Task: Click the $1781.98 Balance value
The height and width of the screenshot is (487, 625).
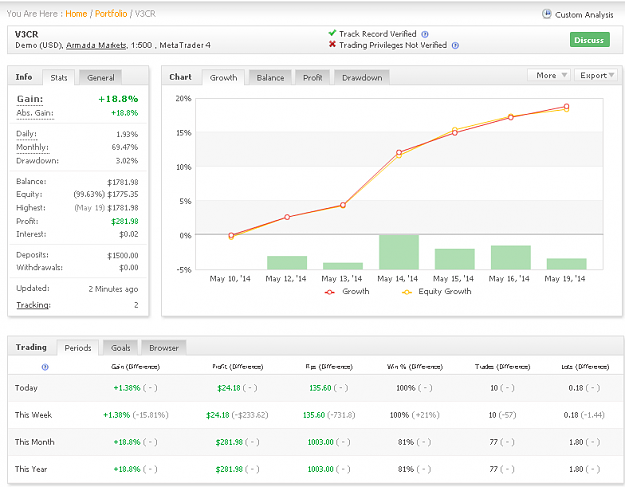Action: (x=123, y=182)
